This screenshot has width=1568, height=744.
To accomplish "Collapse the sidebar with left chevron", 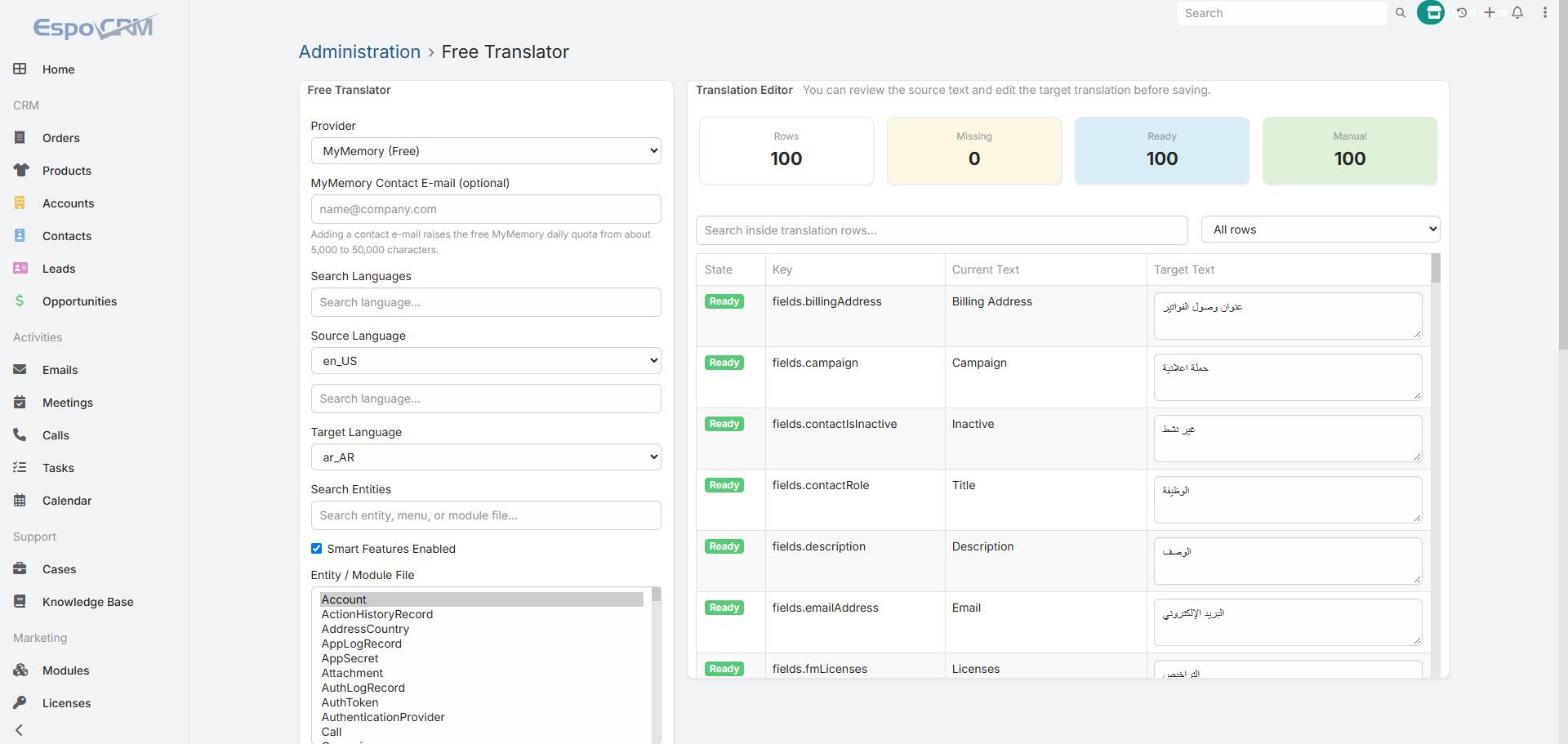I will pyautogui.click(x=19, y=730).
